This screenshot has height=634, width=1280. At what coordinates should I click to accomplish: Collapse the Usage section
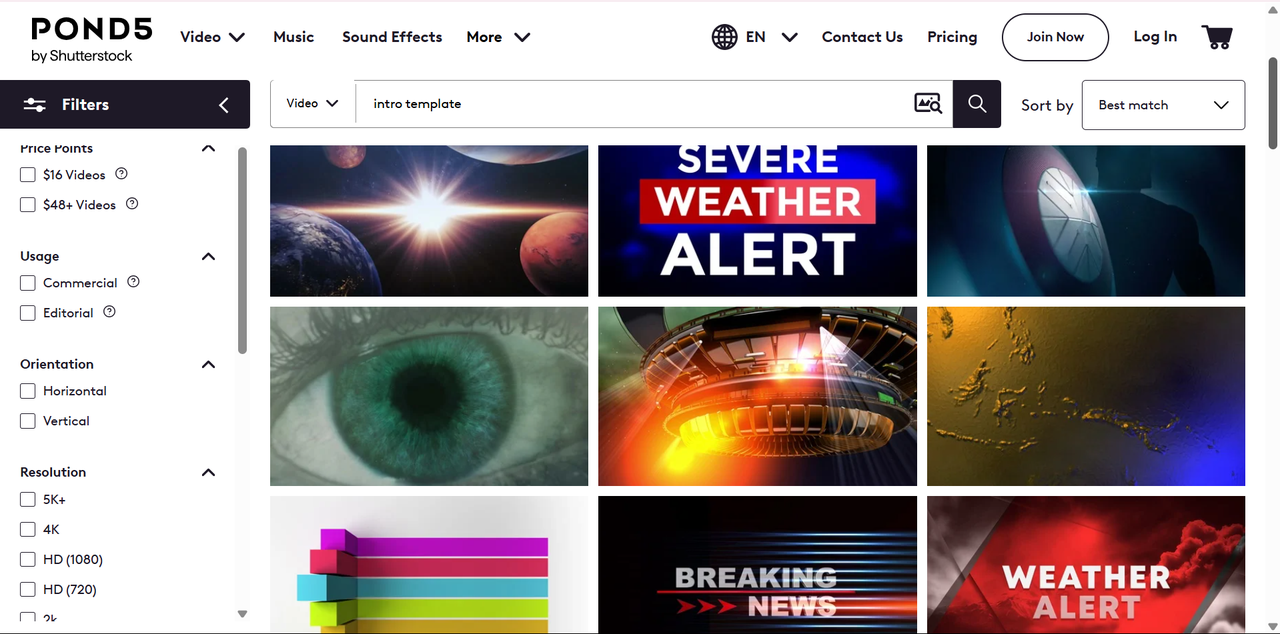pyautogui.click(x=208, y=256)
